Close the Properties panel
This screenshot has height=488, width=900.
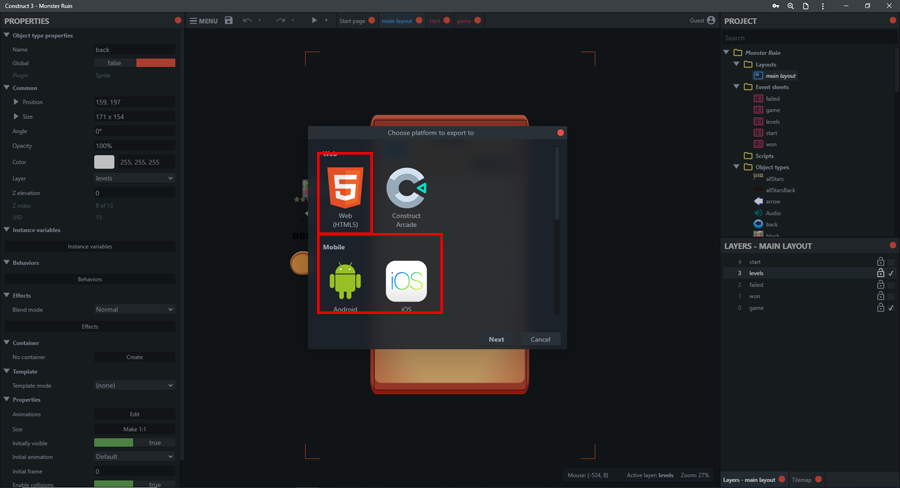tap(178, 20)
